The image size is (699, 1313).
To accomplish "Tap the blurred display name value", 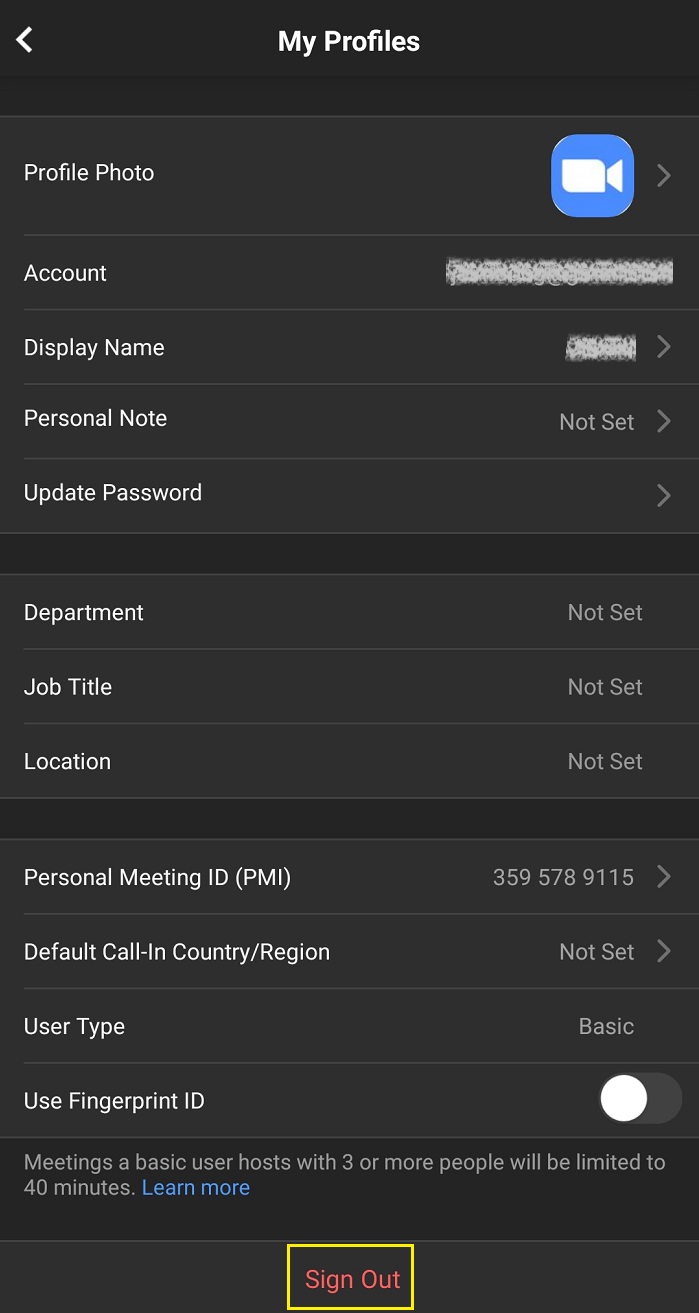I will pyautogui.click(x=601, y=348).
